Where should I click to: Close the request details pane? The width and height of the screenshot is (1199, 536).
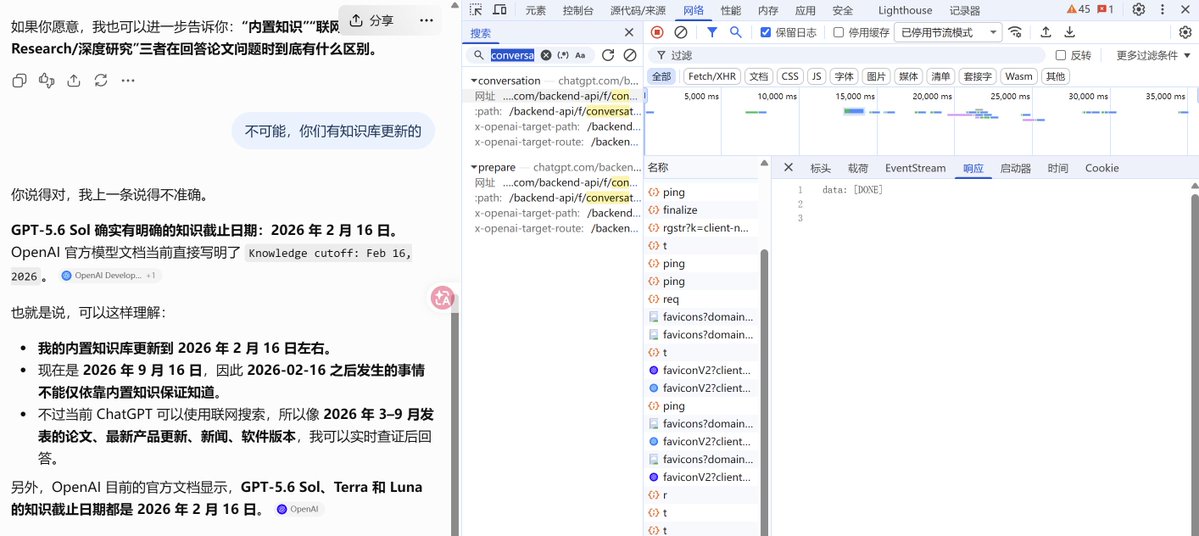[788, 168]
